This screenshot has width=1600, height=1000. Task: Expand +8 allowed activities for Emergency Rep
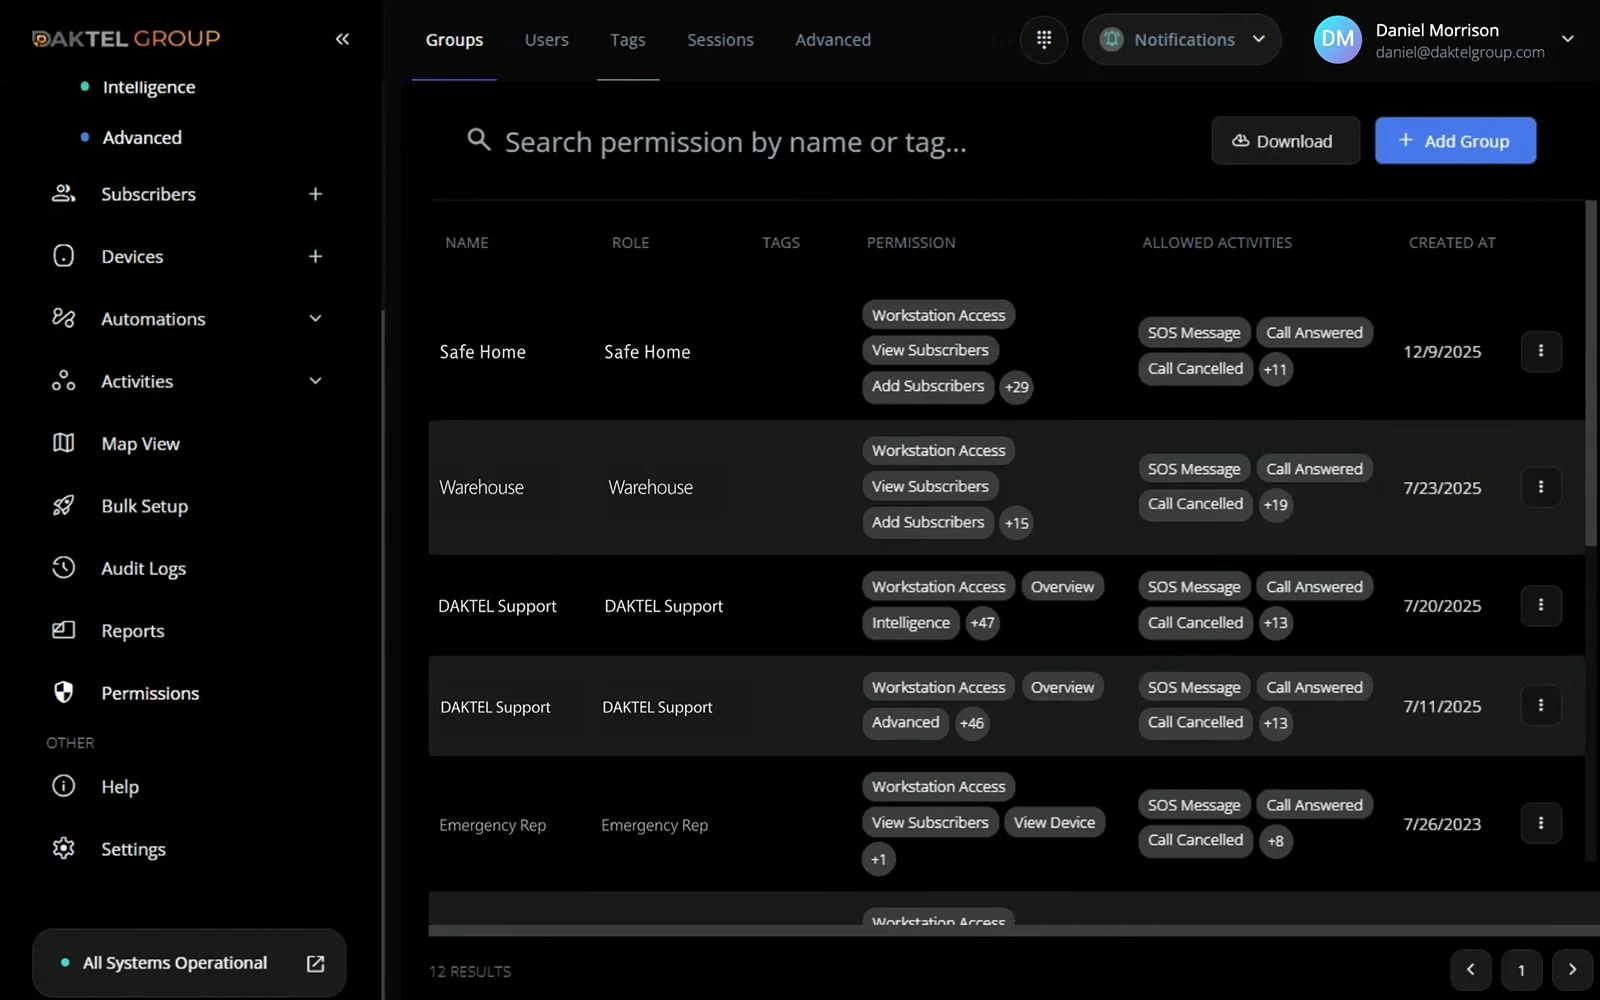(x=1275, y=841)
